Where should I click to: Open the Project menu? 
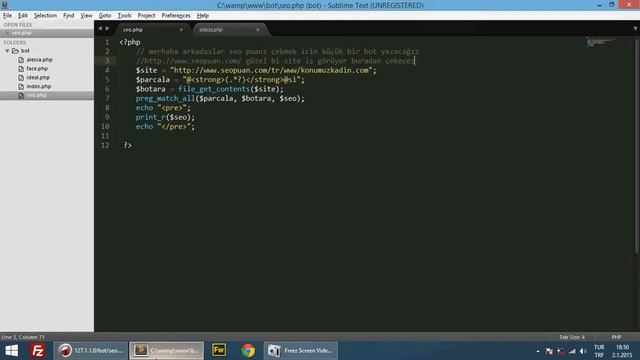(146, 16)
